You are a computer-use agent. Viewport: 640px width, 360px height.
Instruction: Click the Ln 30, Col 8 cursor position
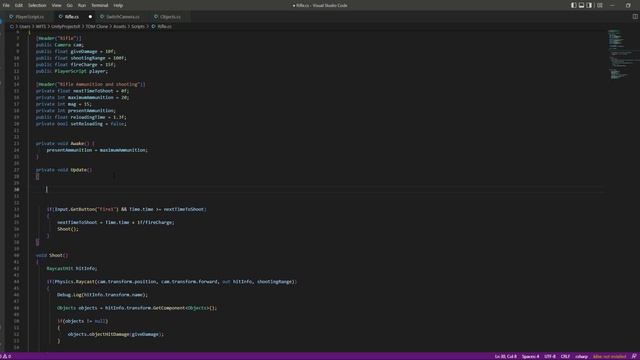click(x=505, y=356)
